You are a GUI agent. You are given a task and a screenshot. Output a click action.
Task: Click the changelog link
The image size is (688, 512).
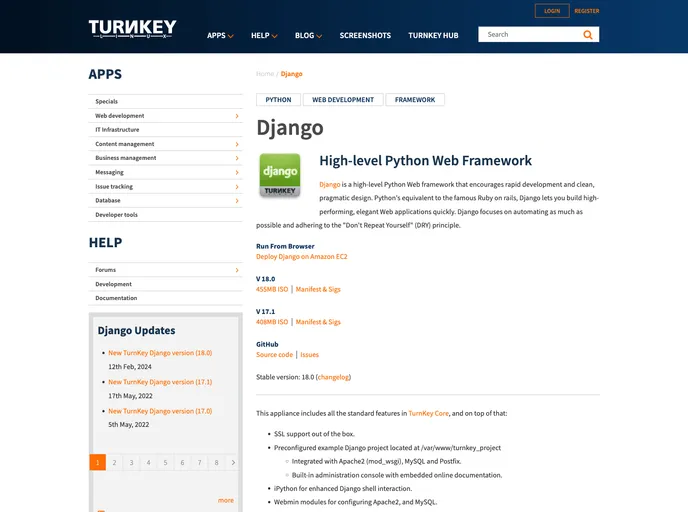click(333, 377)
